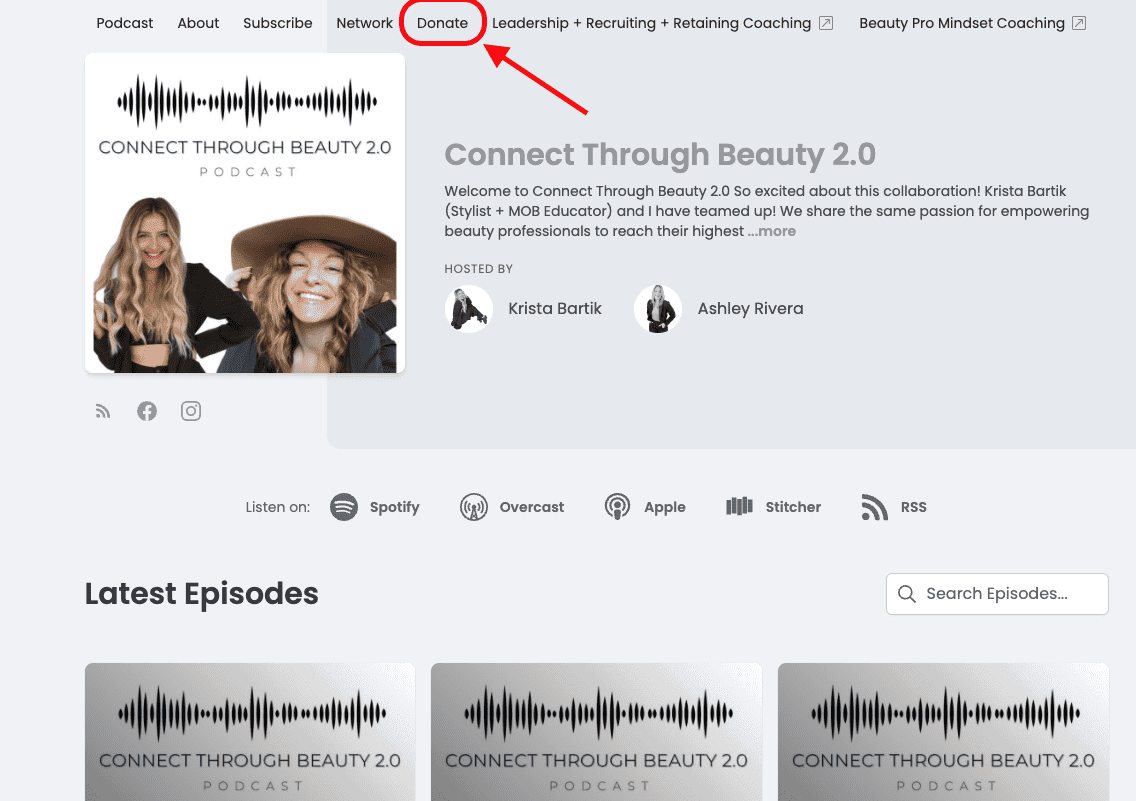Click the podcast cover artwork image
Image resolution: width=1136 pixels, height=801 pixels.
[x=245, y=213]
